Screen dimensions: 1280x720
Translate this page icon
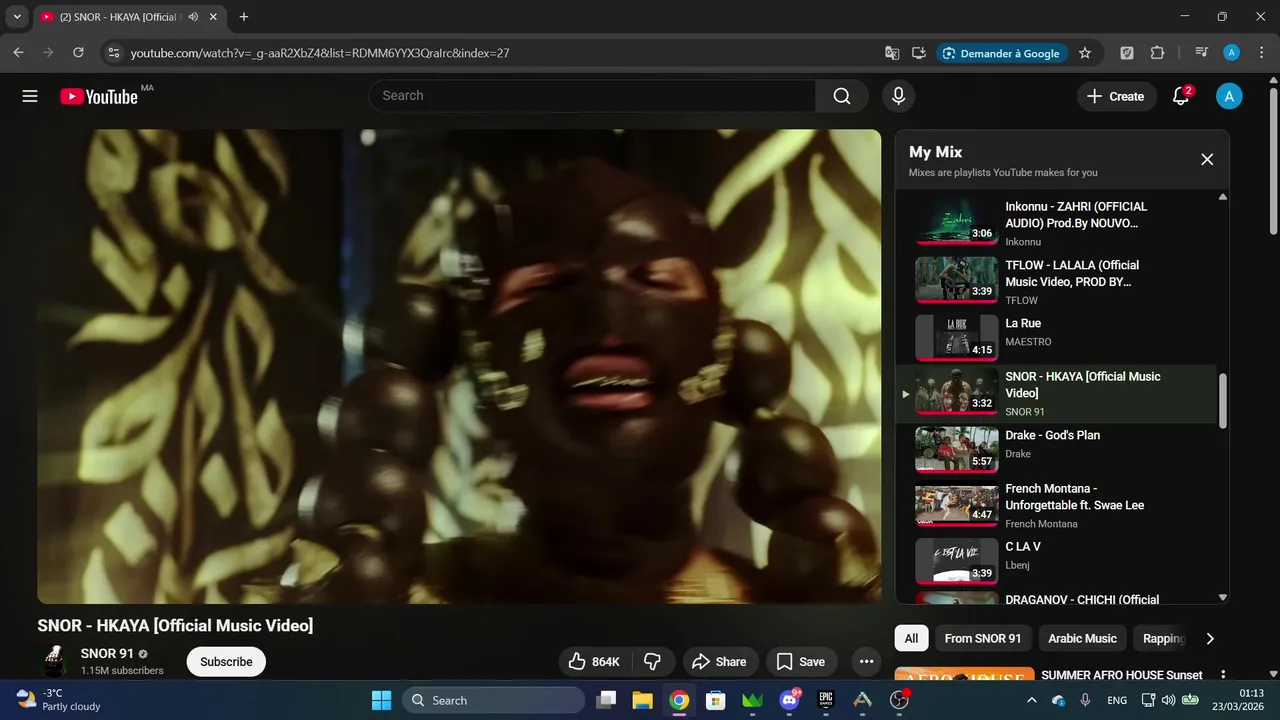click(x=892, y=53)
